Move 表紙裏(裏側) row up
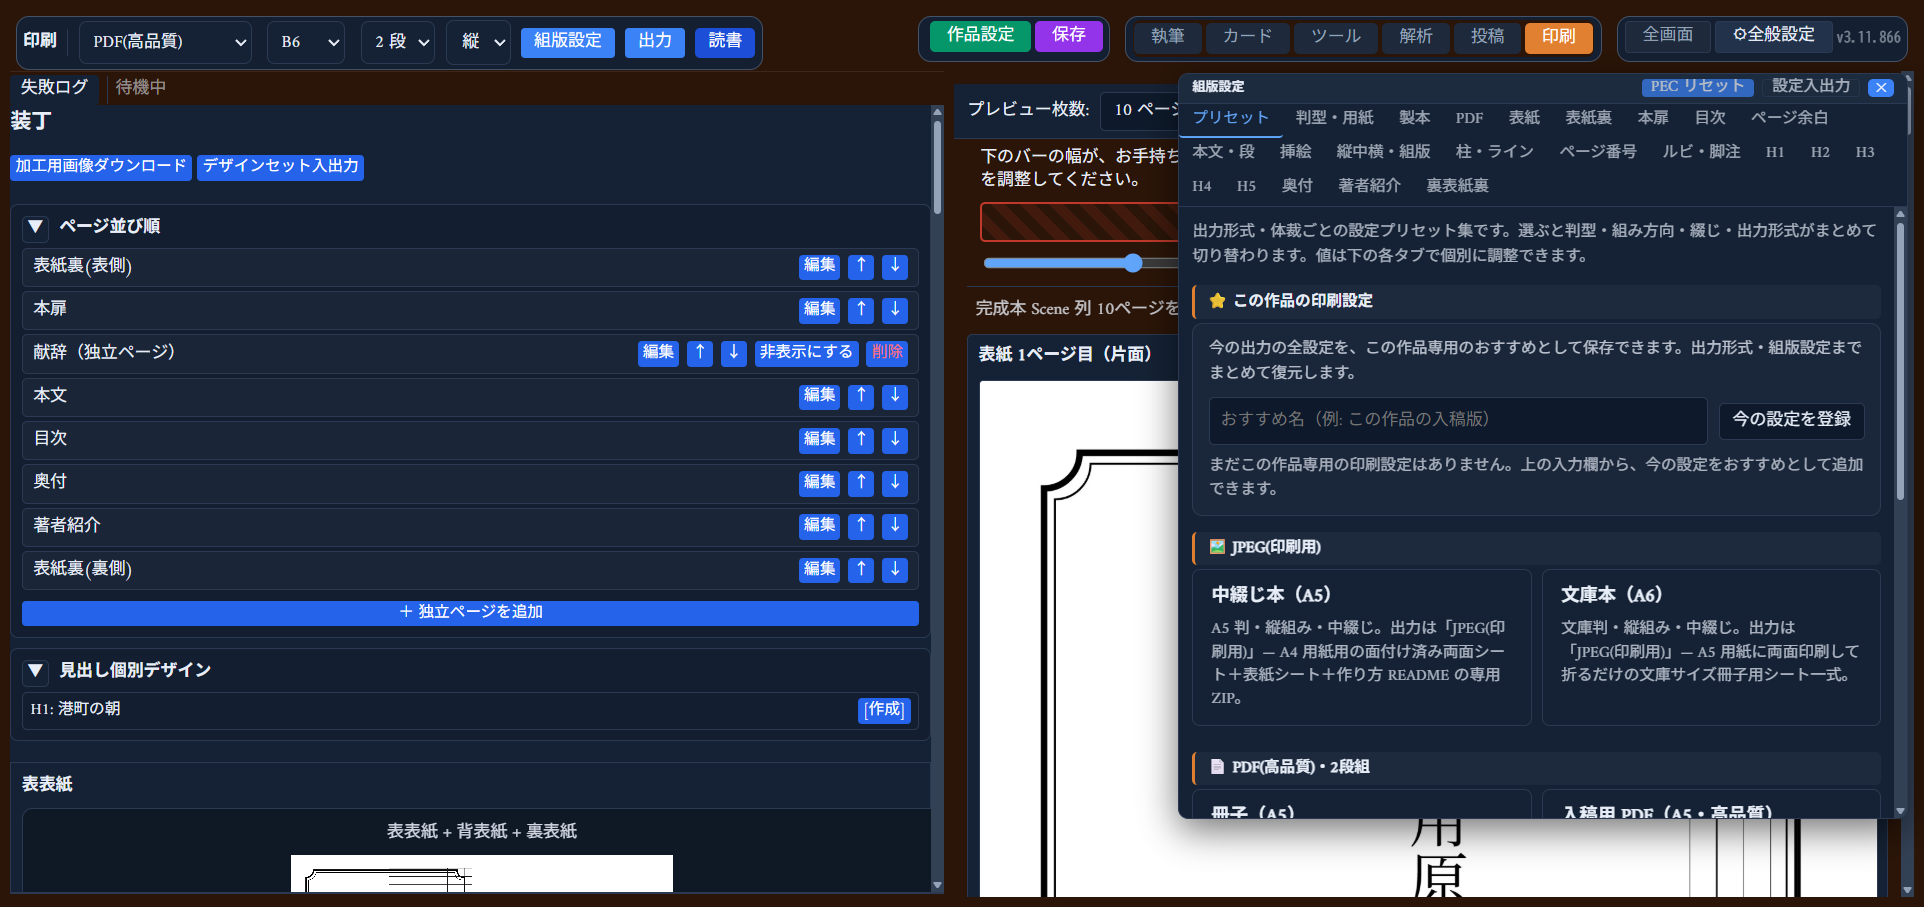The image size is (1924, 907). point(861,570)
